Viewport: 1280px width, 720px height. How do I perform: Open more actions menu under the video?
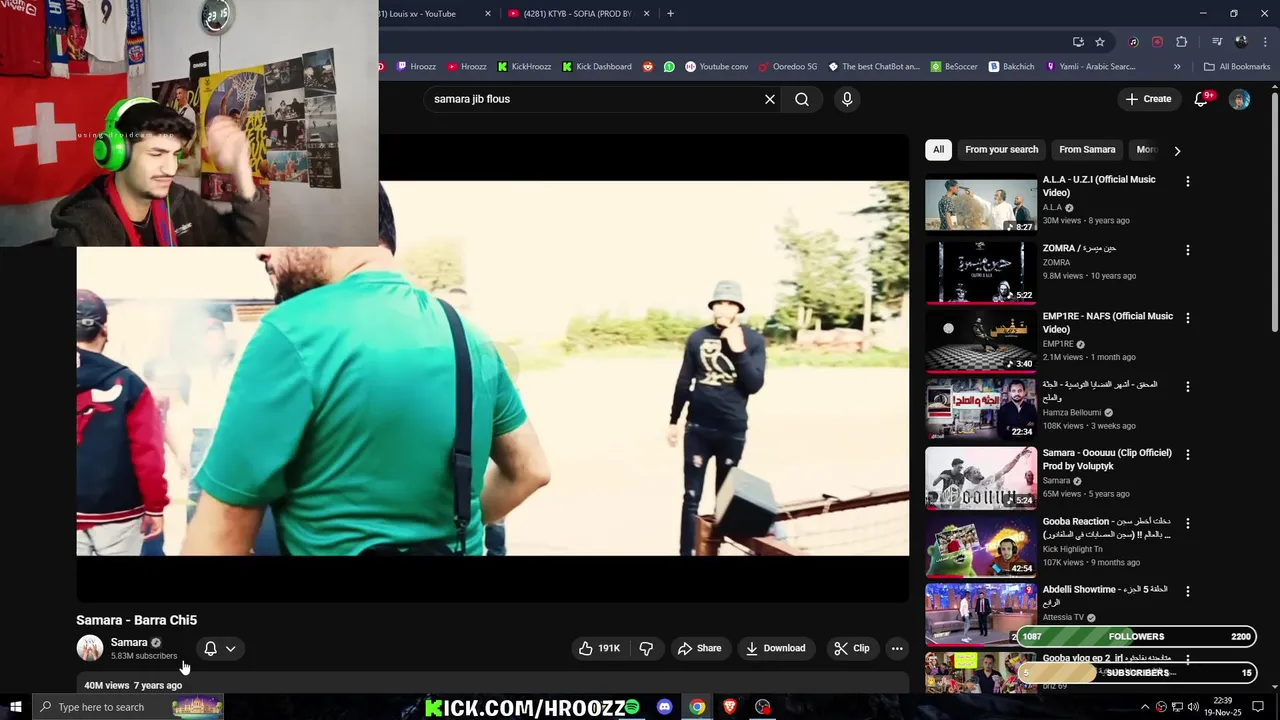click(897, 648)
